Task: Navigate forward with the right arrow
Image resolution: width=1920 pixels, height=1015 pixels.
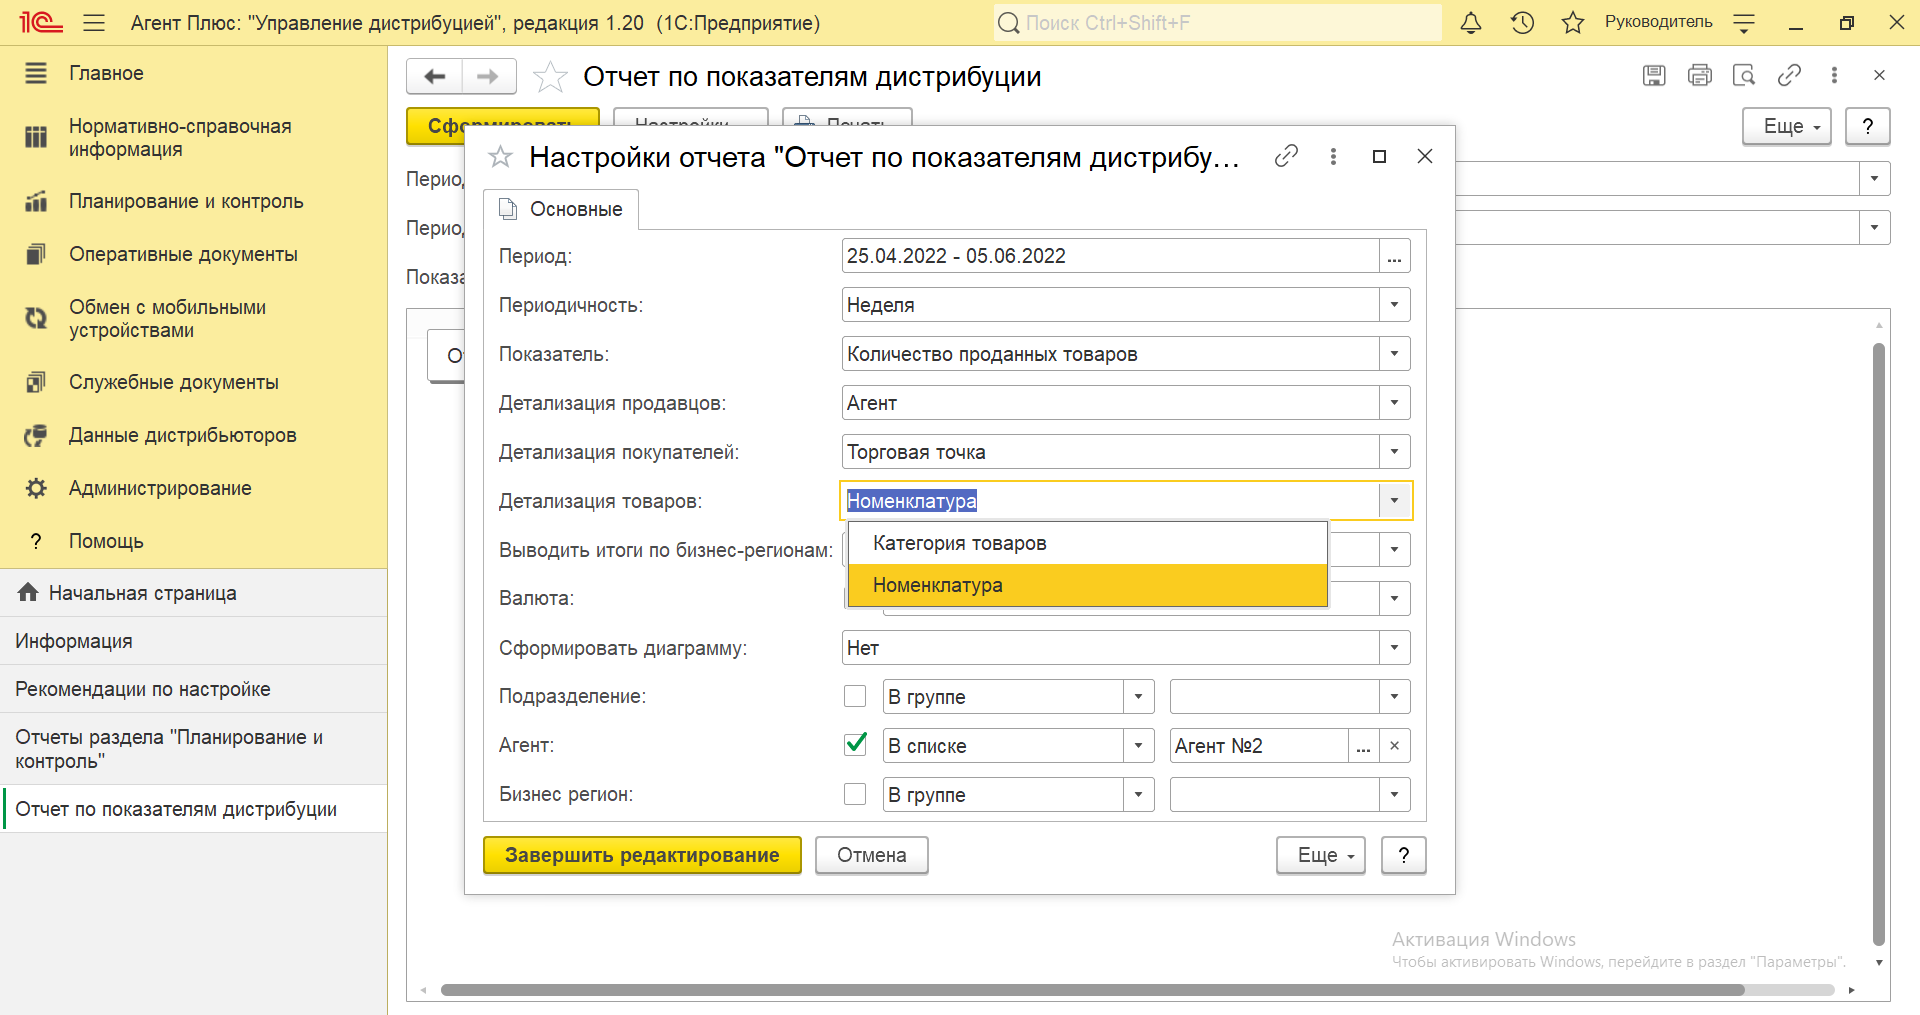Action: click(488, 76)
